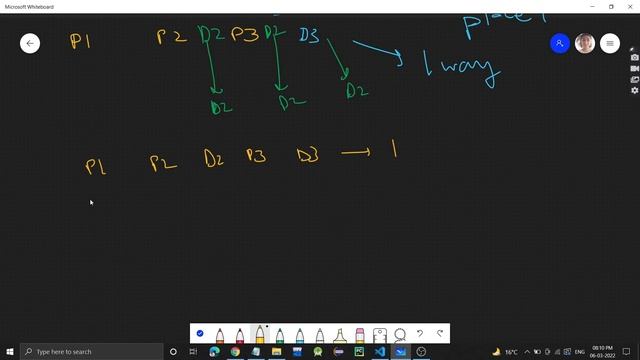Viewport: 640px width, 360px height.
Task: Select the lasso select tool
Action: tap(400, 335)
